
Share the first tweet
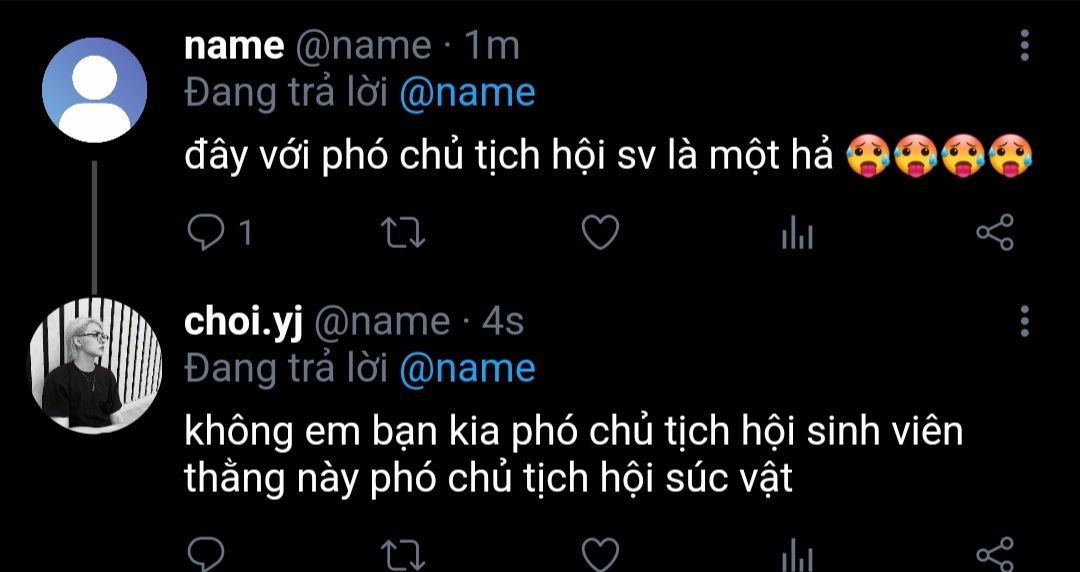(995, 233)
